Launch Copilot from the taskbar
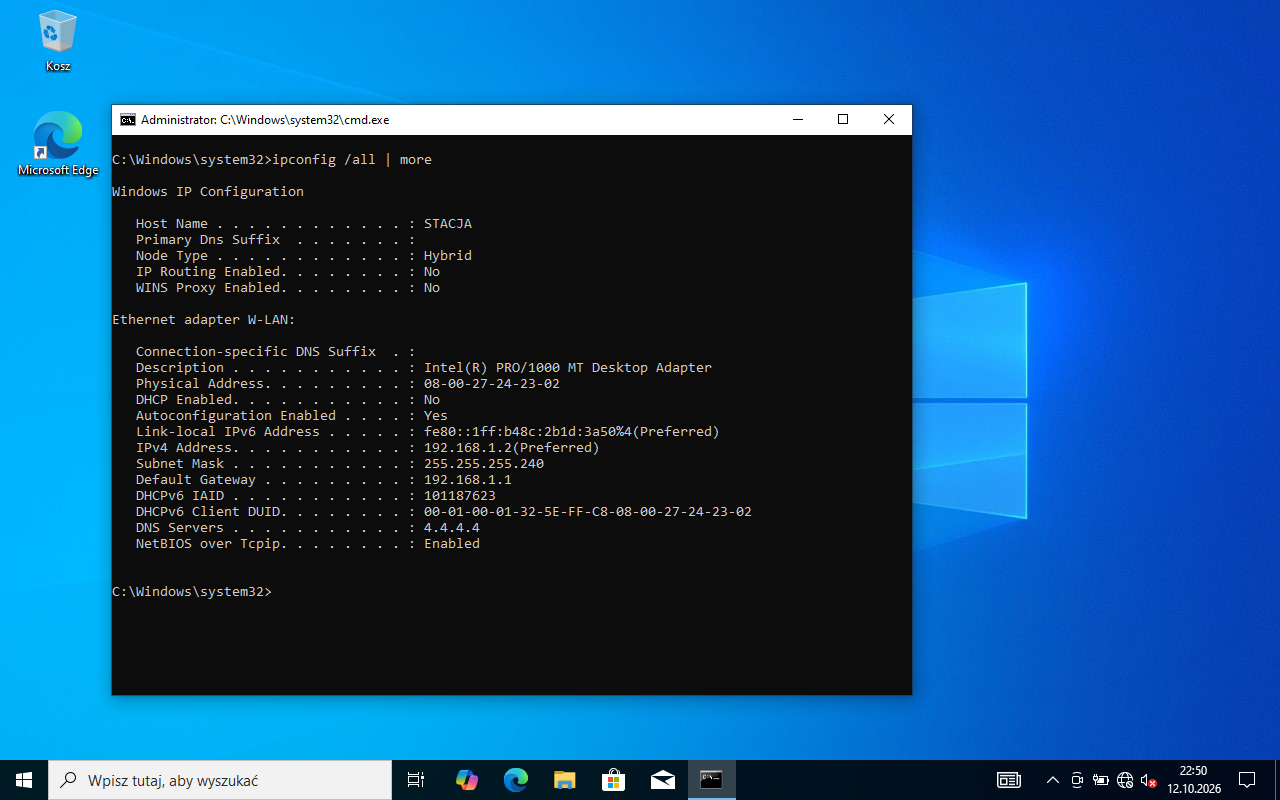The height and width of the screenshot is (800, 1280). point(466,780)
